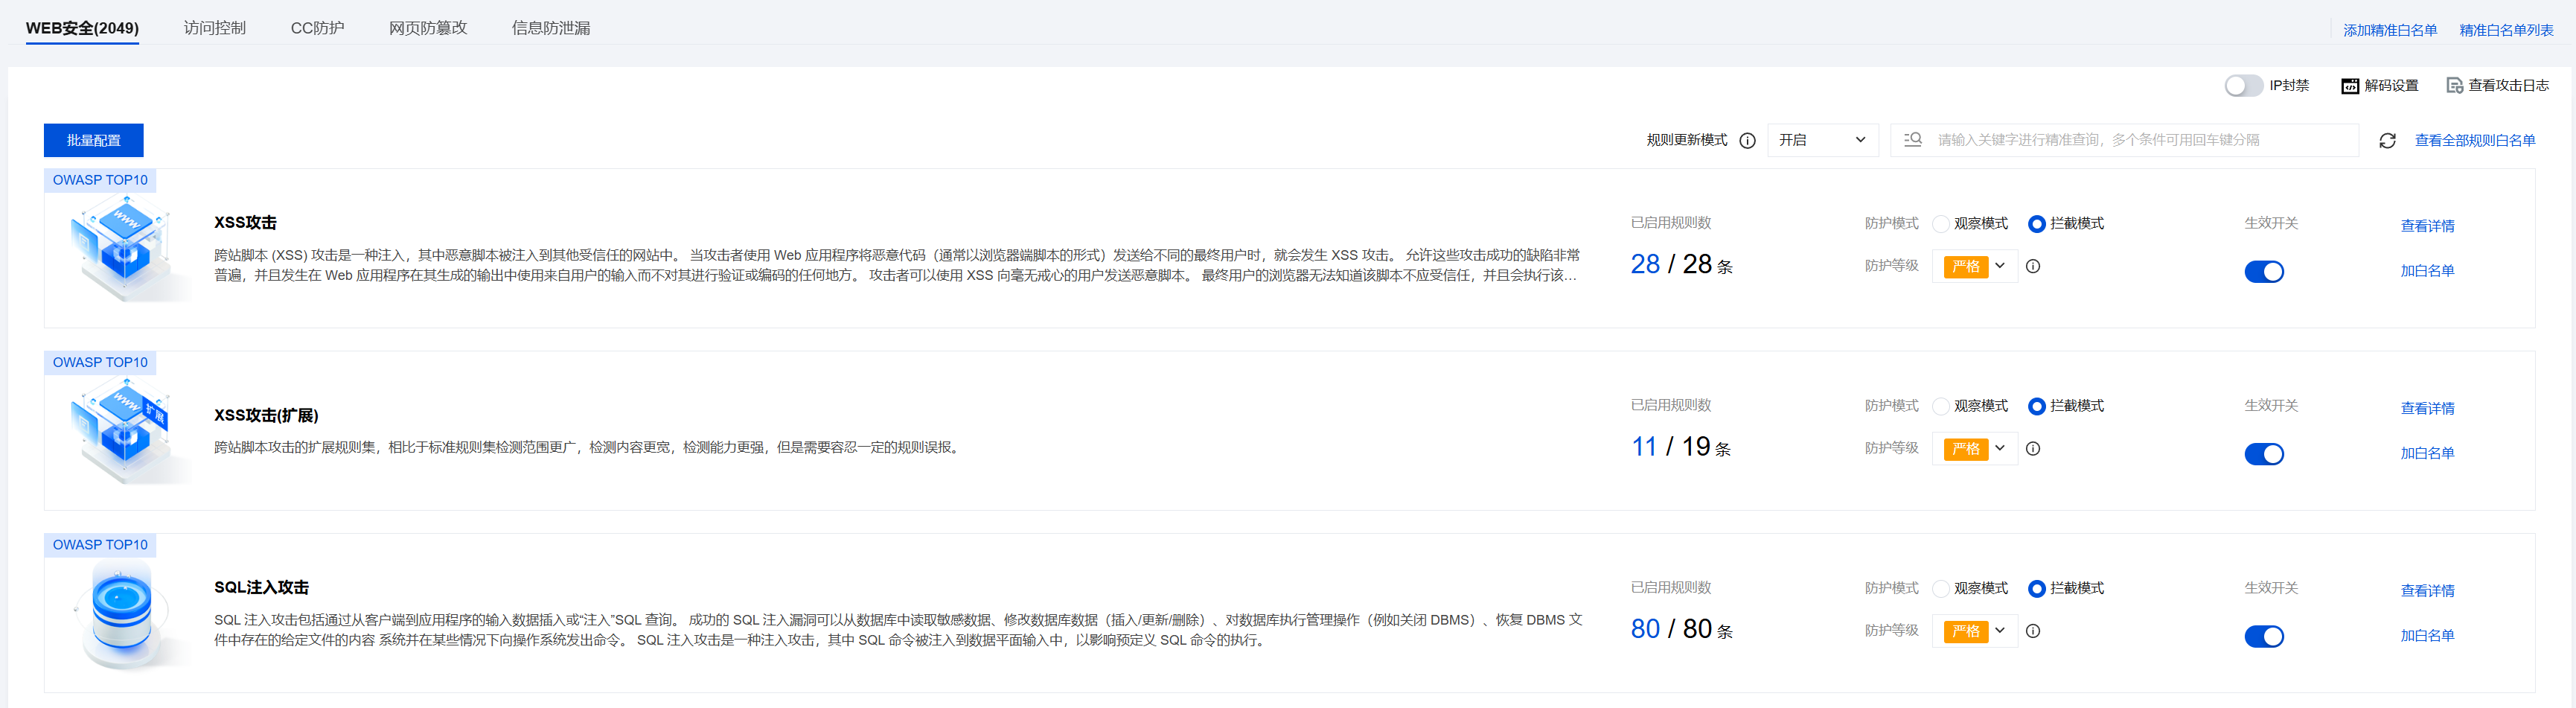Click the 批量配置 button
This screenshot has width=2576, height=708.
93,141
